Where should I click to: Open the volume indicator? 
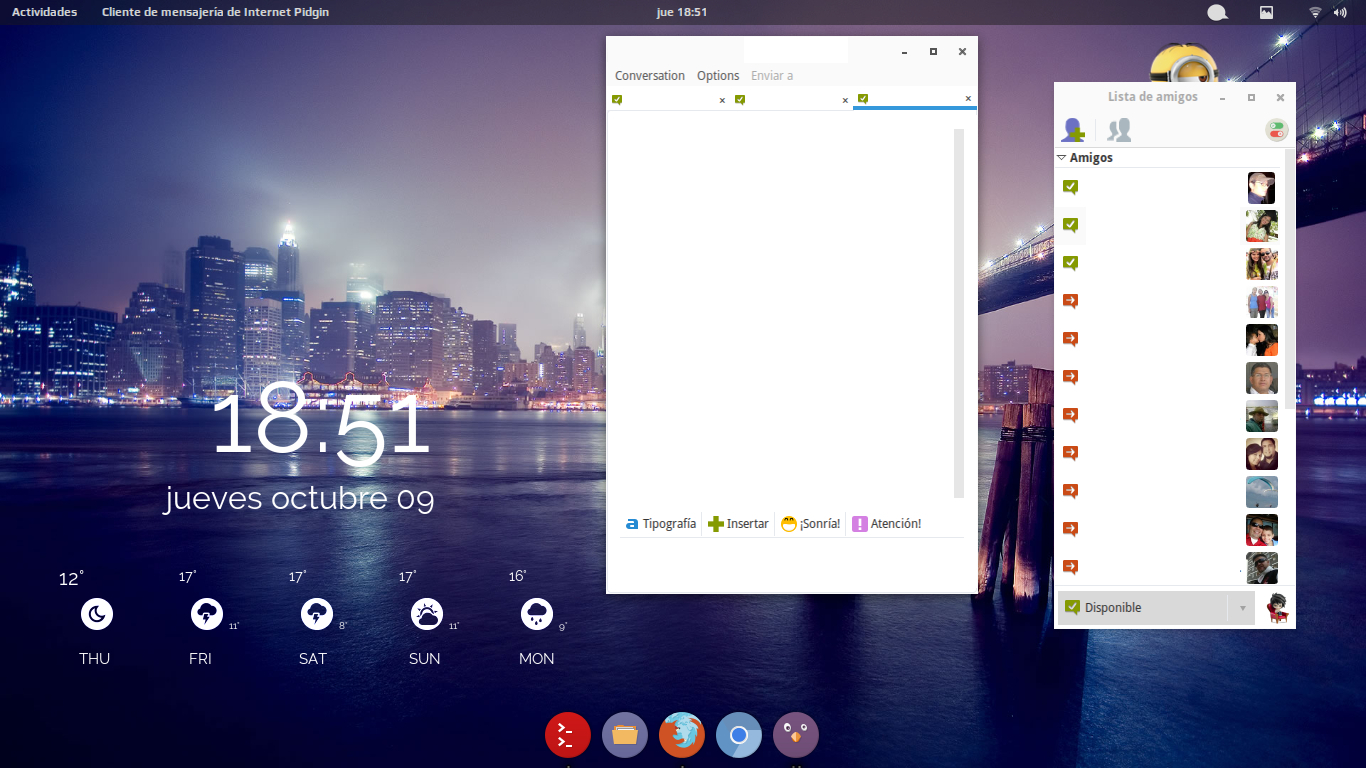point(1340,12)
